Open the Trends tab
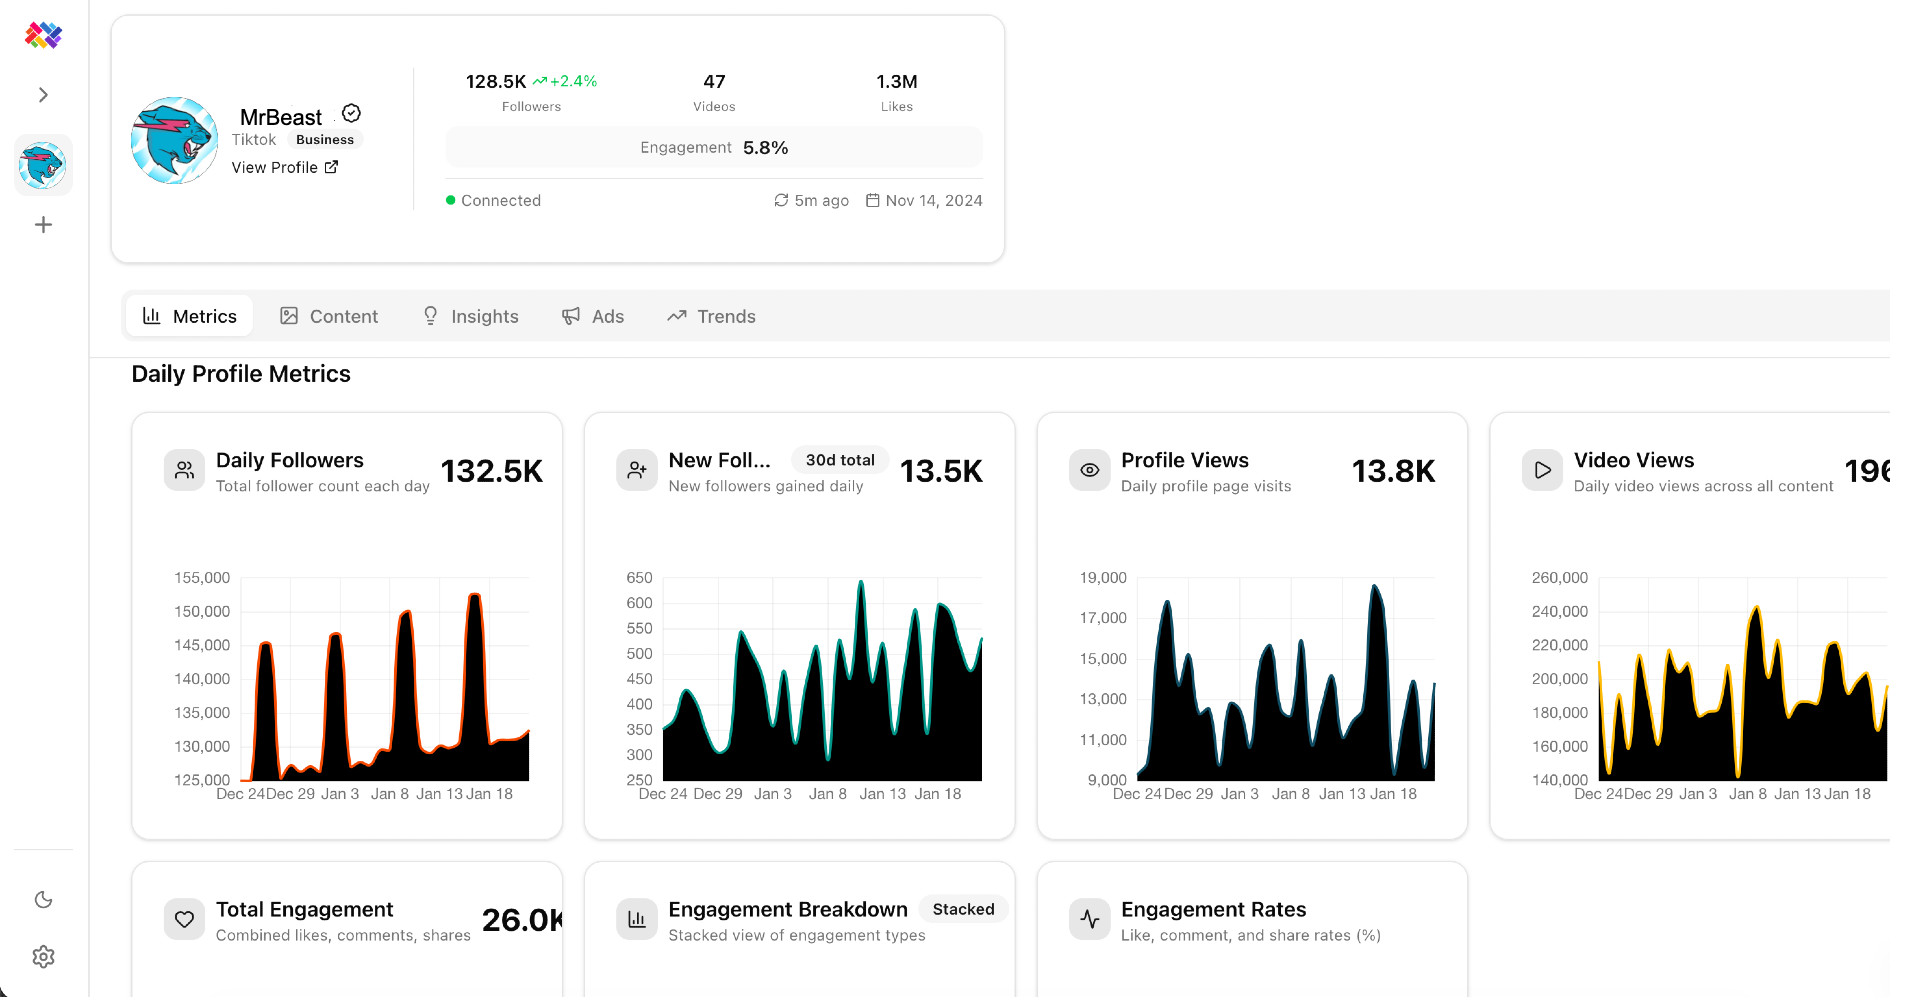Image resolution: width=1920 pixels, height=1006 pixels. [711, 317]
